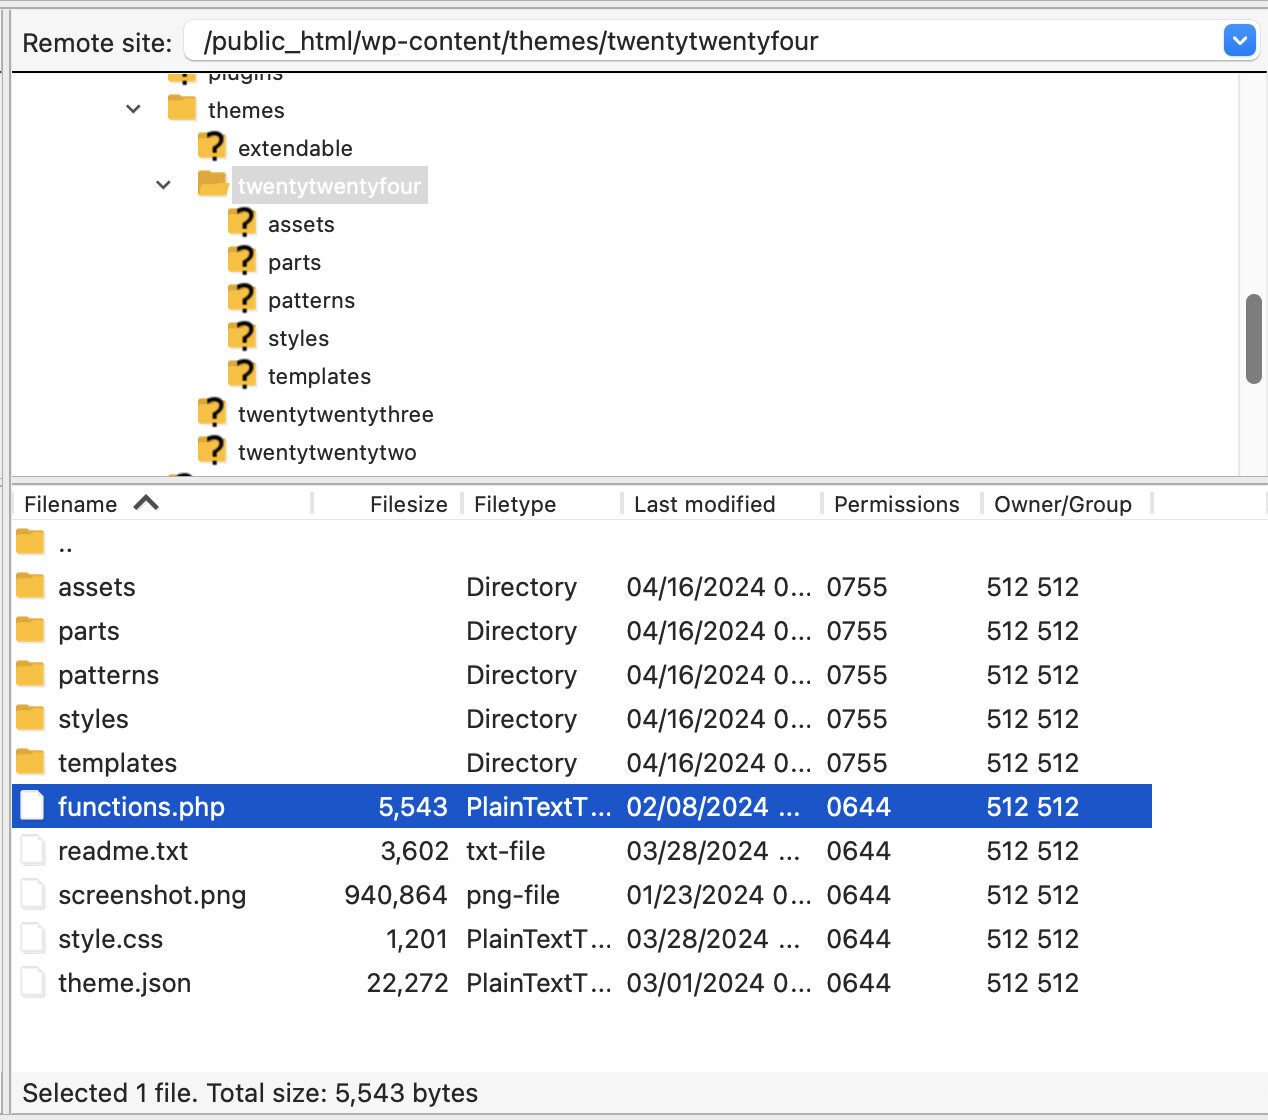The image size is (1268, 1120).
Task: Select the screenshot.png filename
Action: (x=152, y=895)
